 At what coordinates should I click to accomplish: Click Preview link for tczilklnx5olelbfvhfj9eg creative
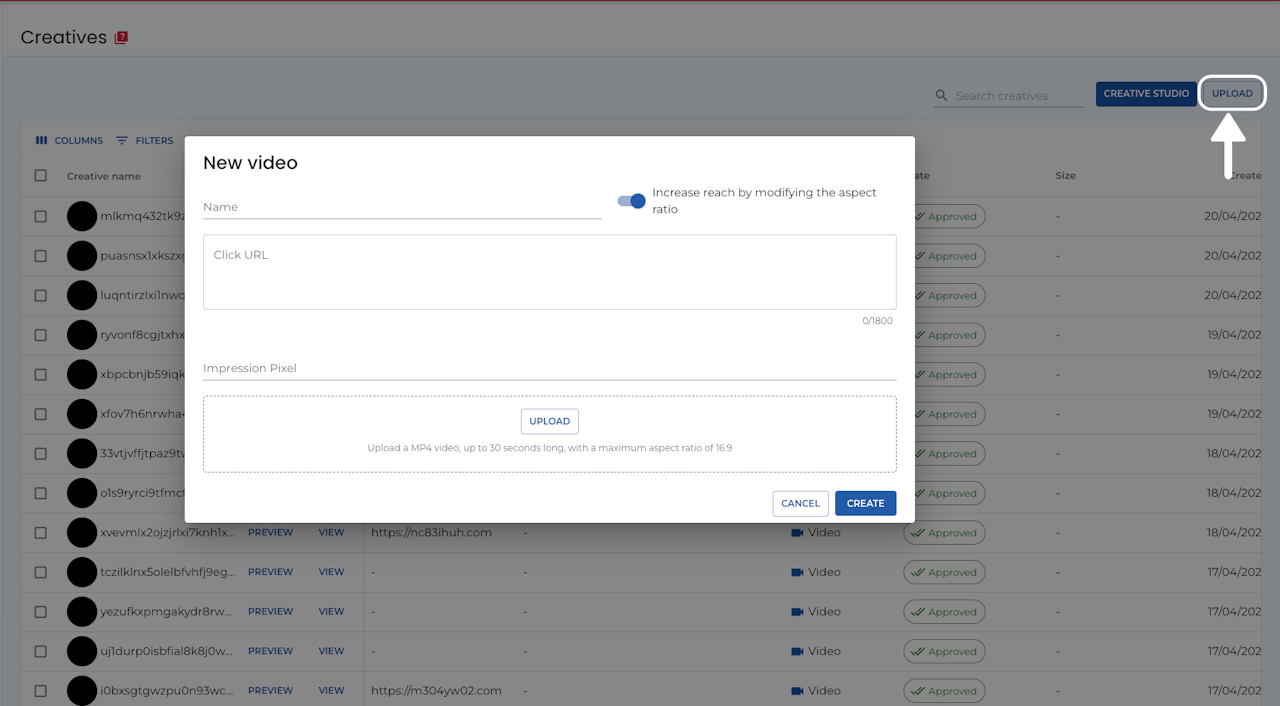[x=270, y=572]
